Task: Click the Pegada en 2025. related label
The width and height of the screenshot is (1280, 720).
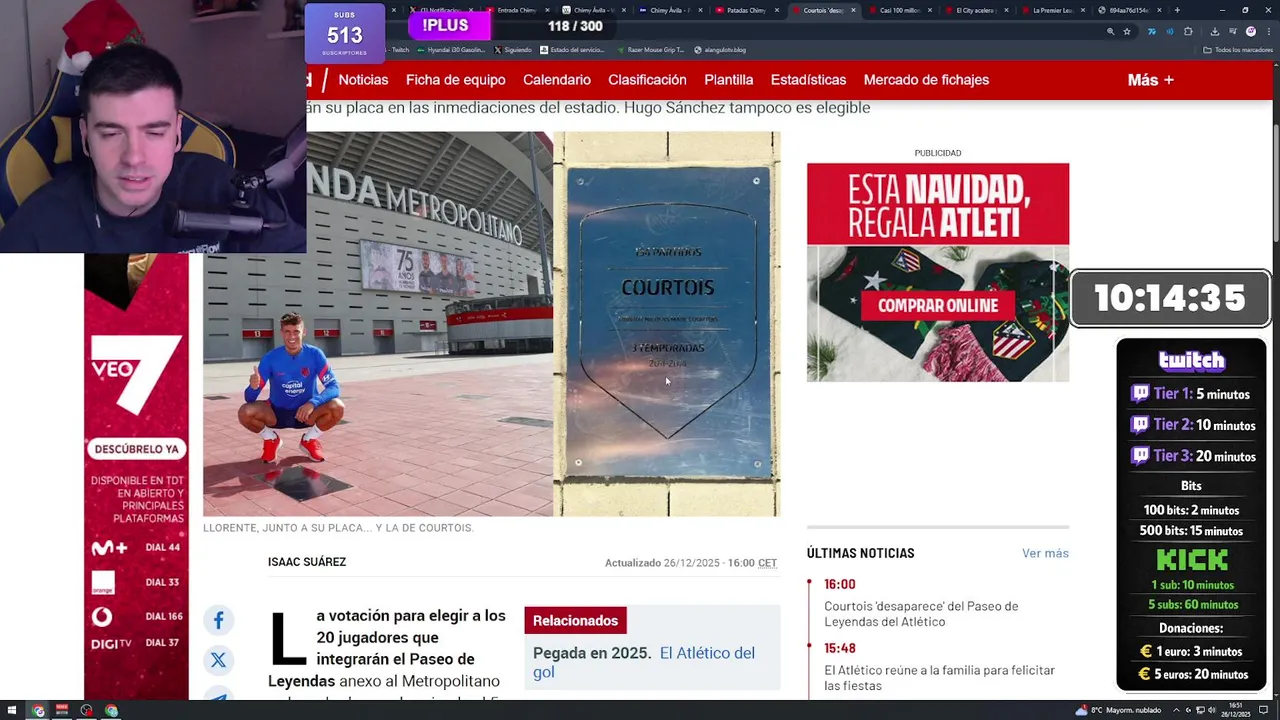Action: coord(592,653)
